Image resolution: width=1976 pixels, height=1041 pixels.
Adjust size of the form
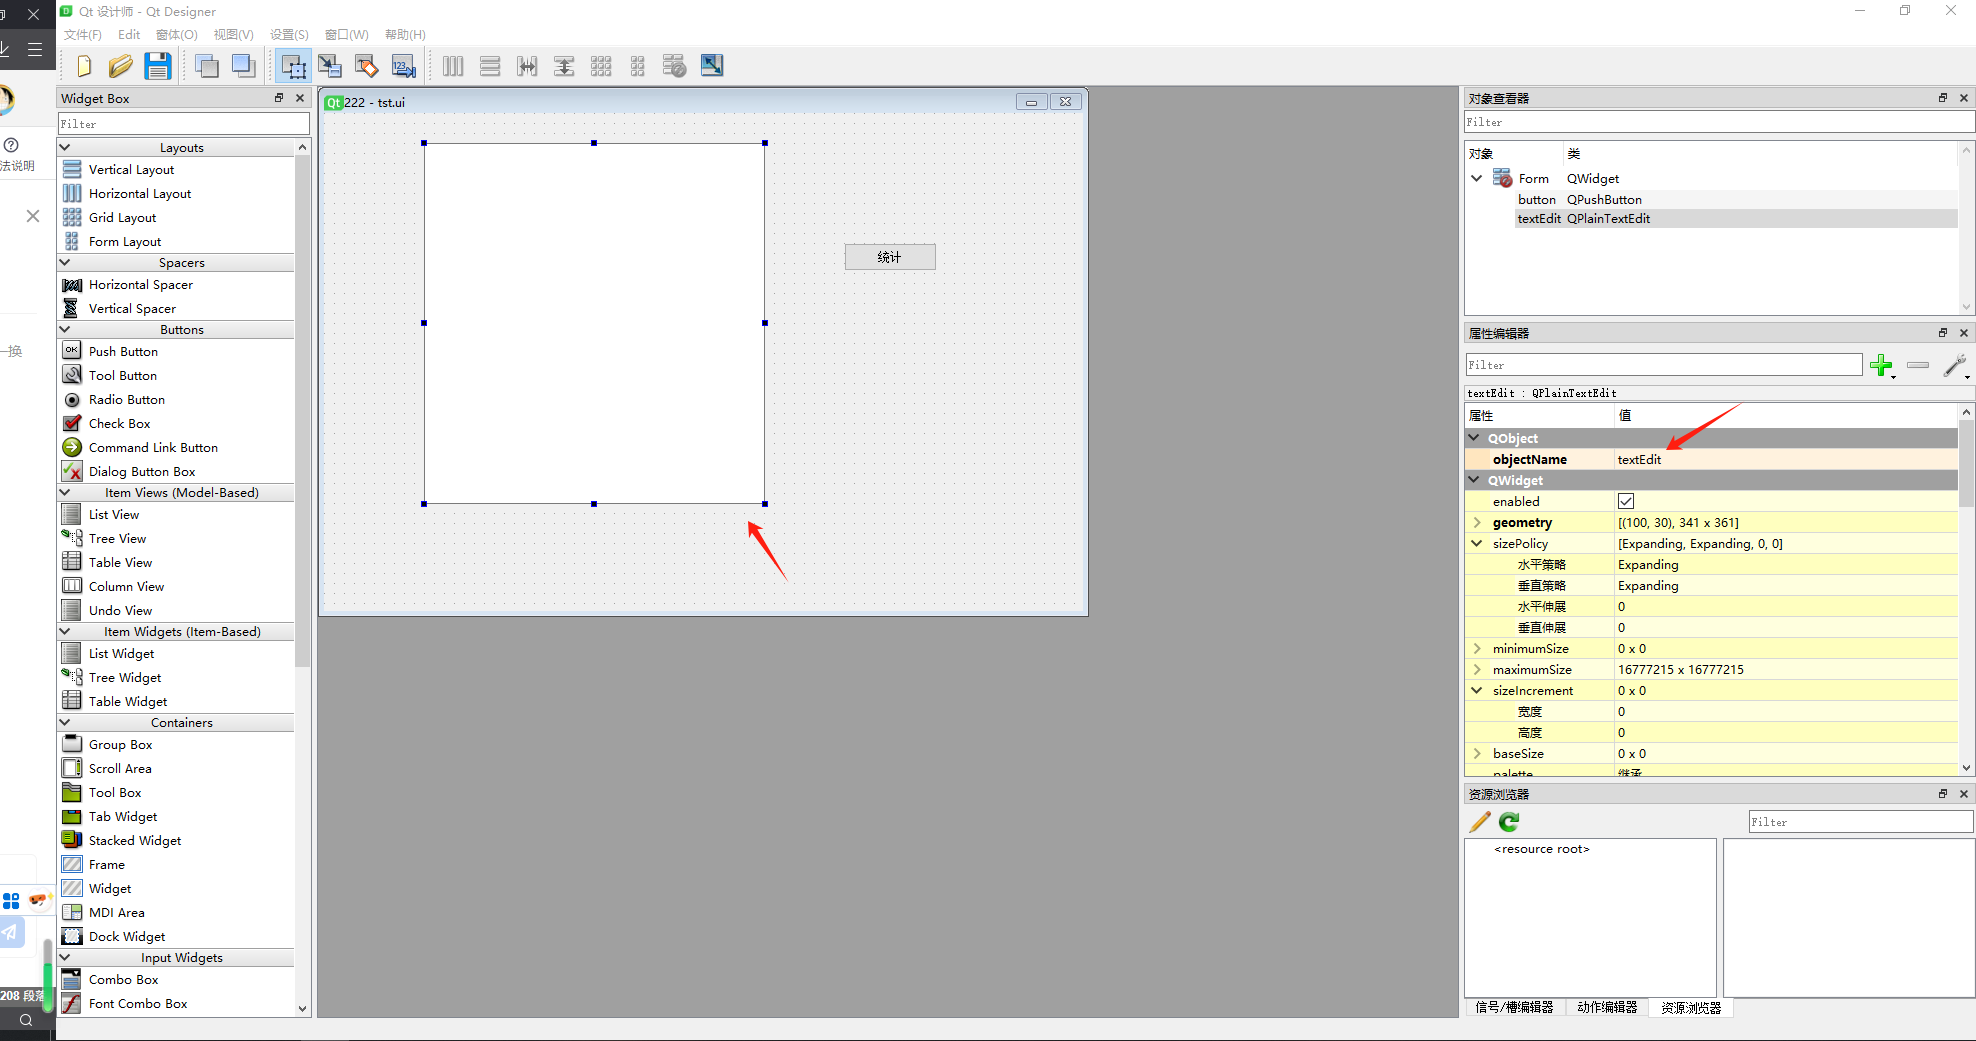[712, 66]
